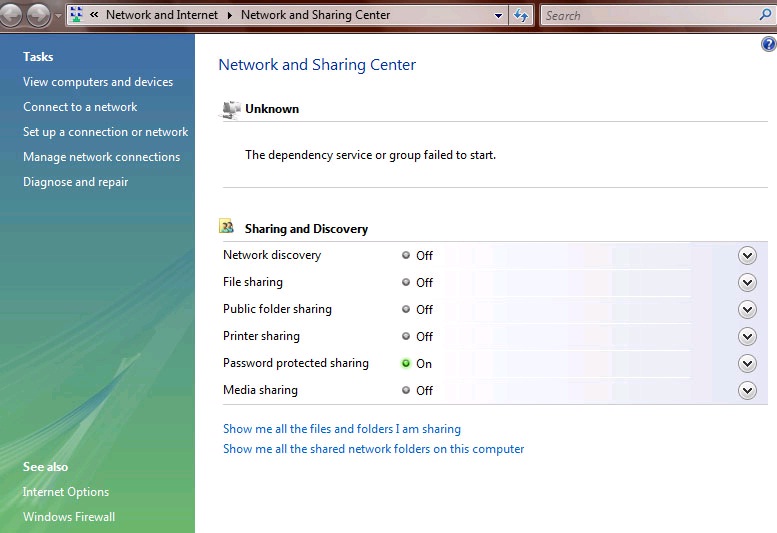The height and width of the screenshot is (533, 777).
Task: Open Manage network connections
Action: [101, 157]
